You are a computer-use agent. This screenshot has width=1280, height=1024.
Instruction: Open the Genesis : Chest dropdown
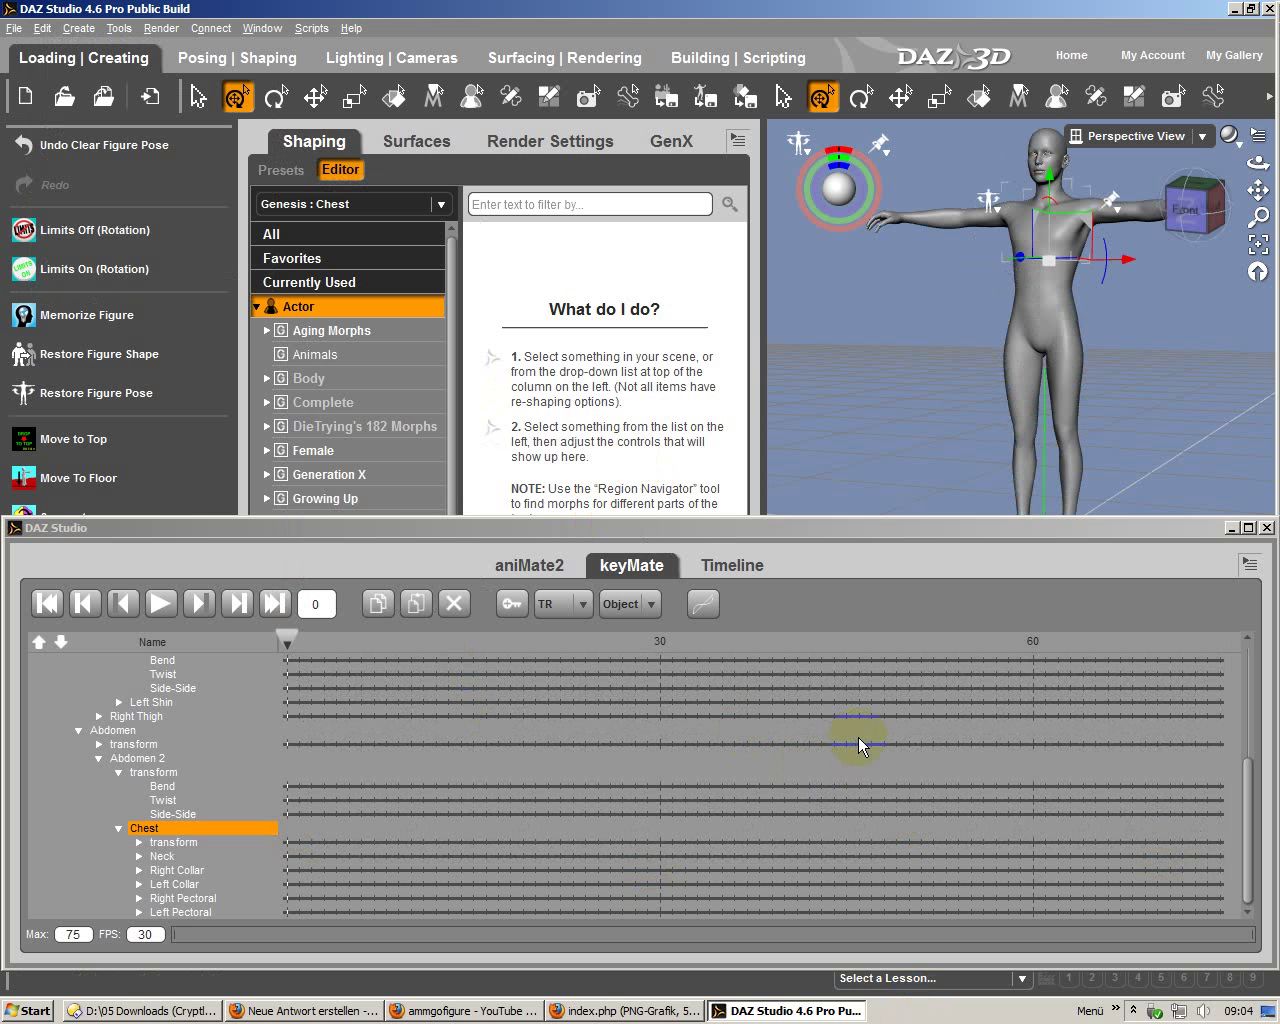(x=440, y=204)
